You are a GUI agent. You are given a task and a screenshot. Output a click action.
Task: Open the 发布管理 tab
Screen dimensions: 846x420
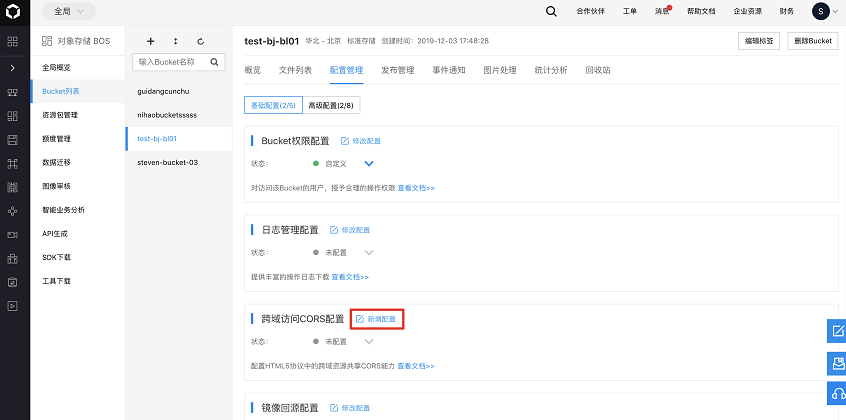tap(398, 70)
